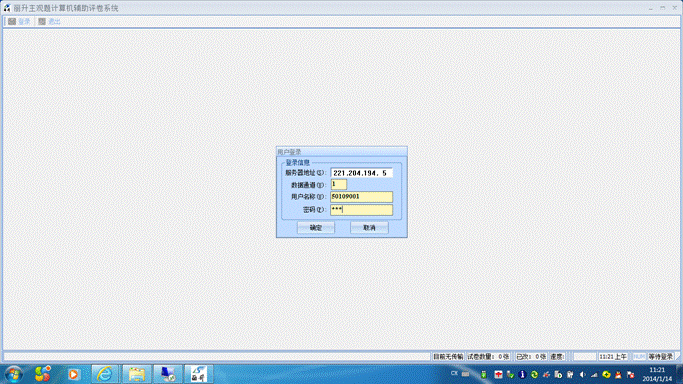Click the volume speaker tray icon
683x384 pixels.
pyautogui.click(x=582, y=374)
